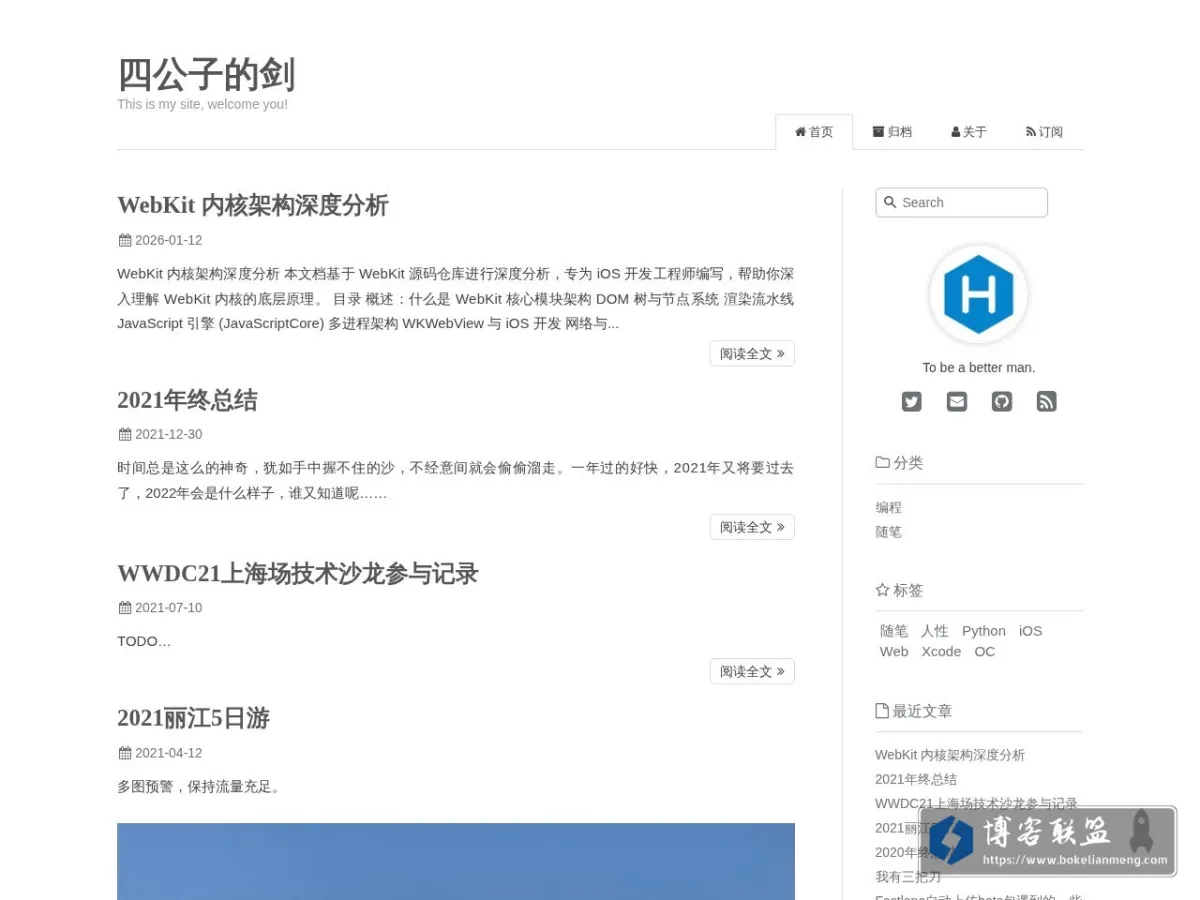Open the 订阅 subscribe tab

[x=1044, y=132]
